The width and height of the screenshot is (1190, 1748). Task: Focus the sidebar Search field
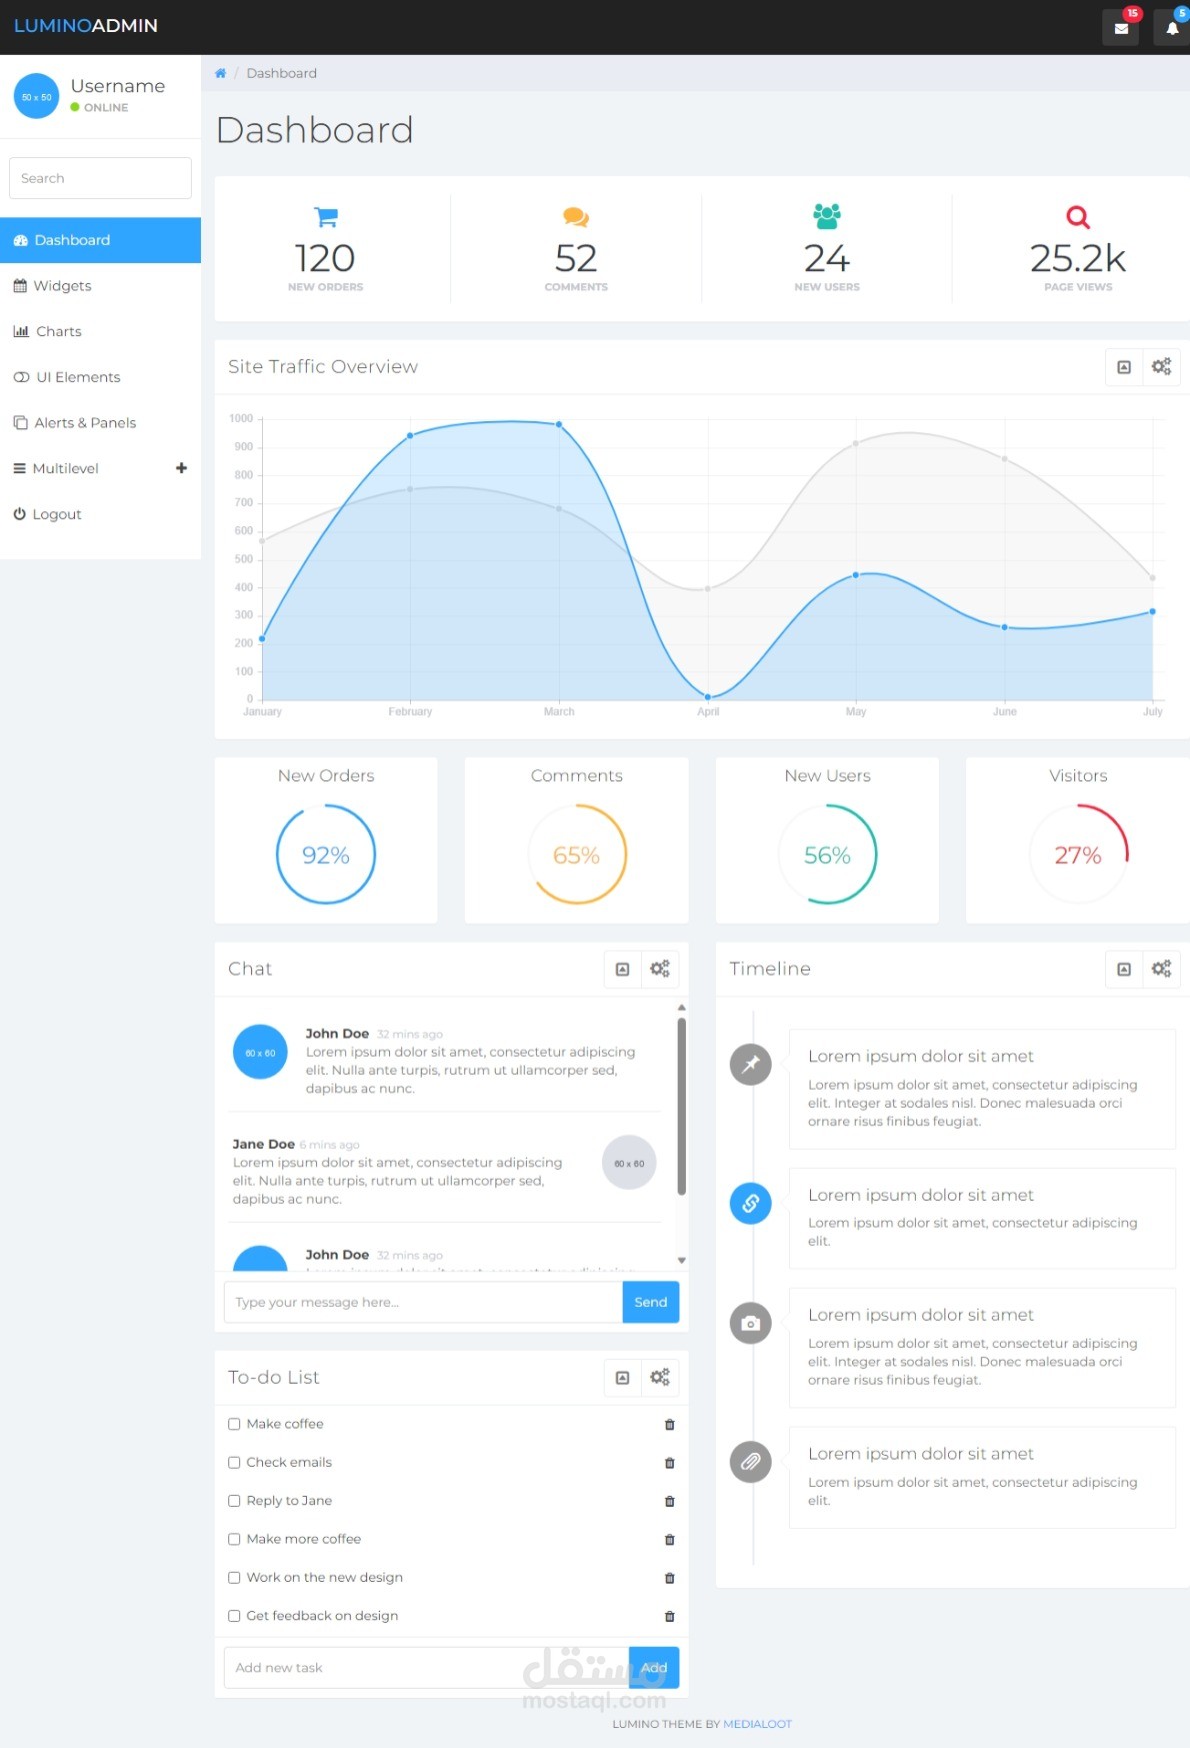click(x=100, y=178)
